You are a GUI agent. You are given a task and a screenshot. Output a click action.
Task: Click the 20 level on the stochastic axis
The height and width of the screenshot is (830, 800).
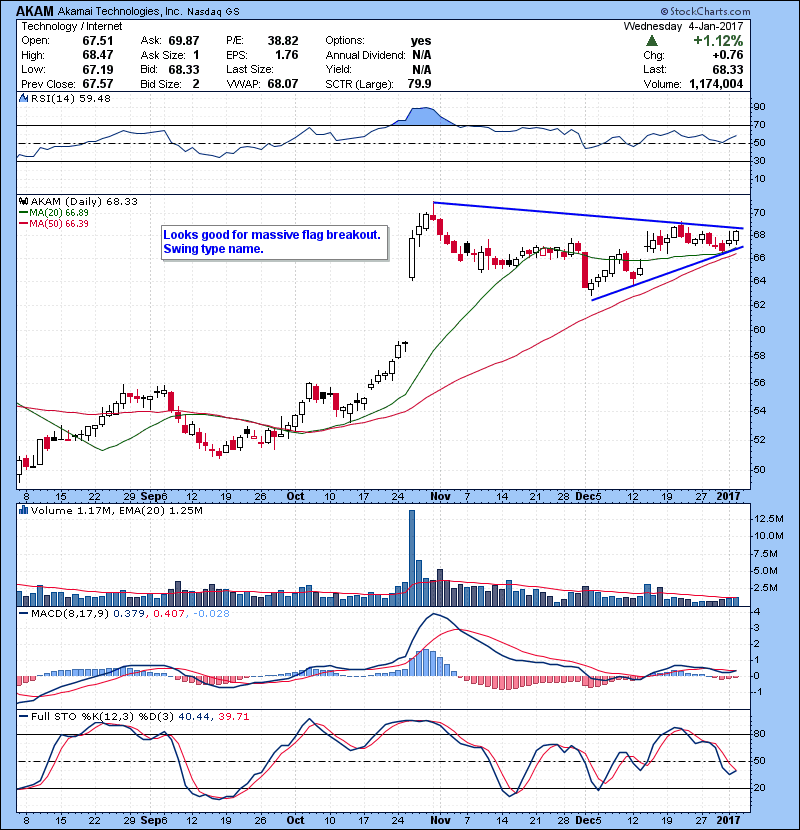point(759,788)
